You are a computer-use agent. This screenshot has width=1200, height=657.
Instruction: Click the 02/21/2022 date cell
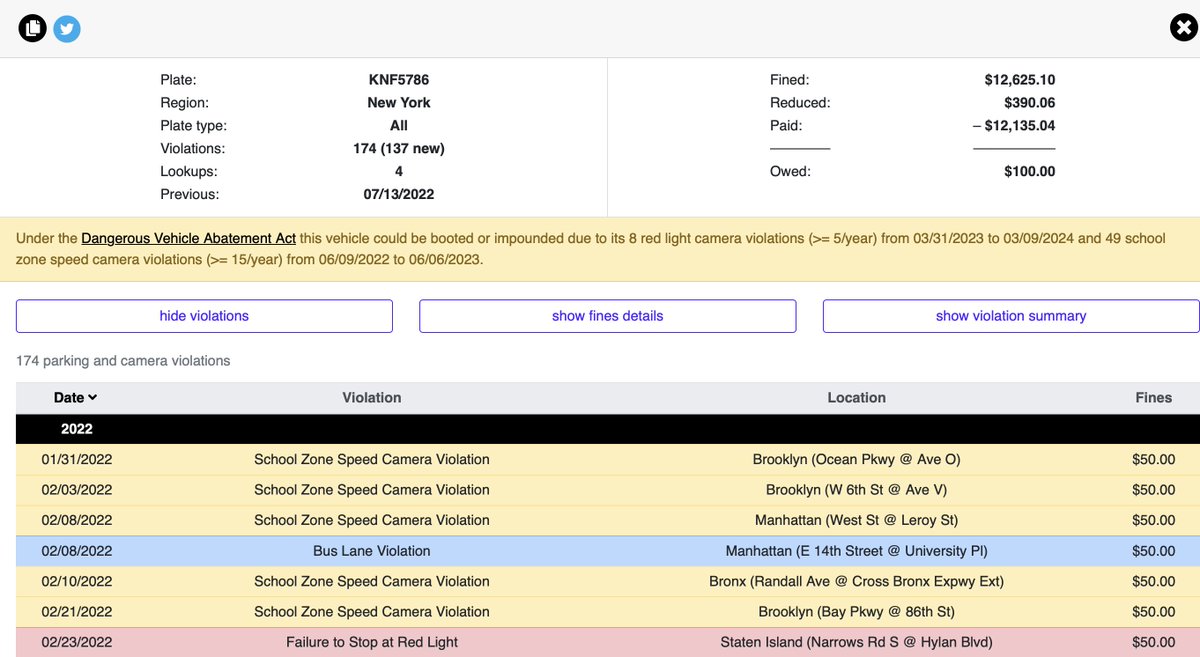click(77, 612)
